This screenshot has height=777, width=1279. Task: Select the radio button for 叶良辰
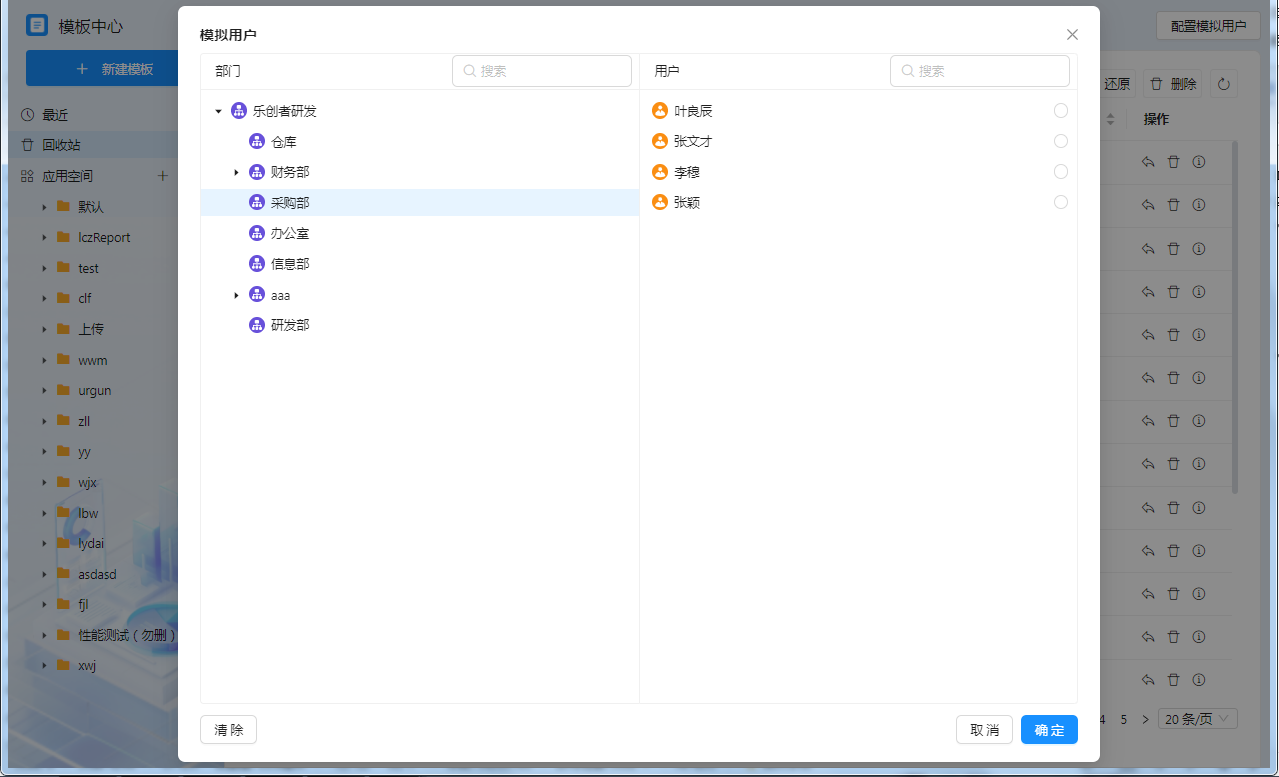click(x=1061, y=111)
